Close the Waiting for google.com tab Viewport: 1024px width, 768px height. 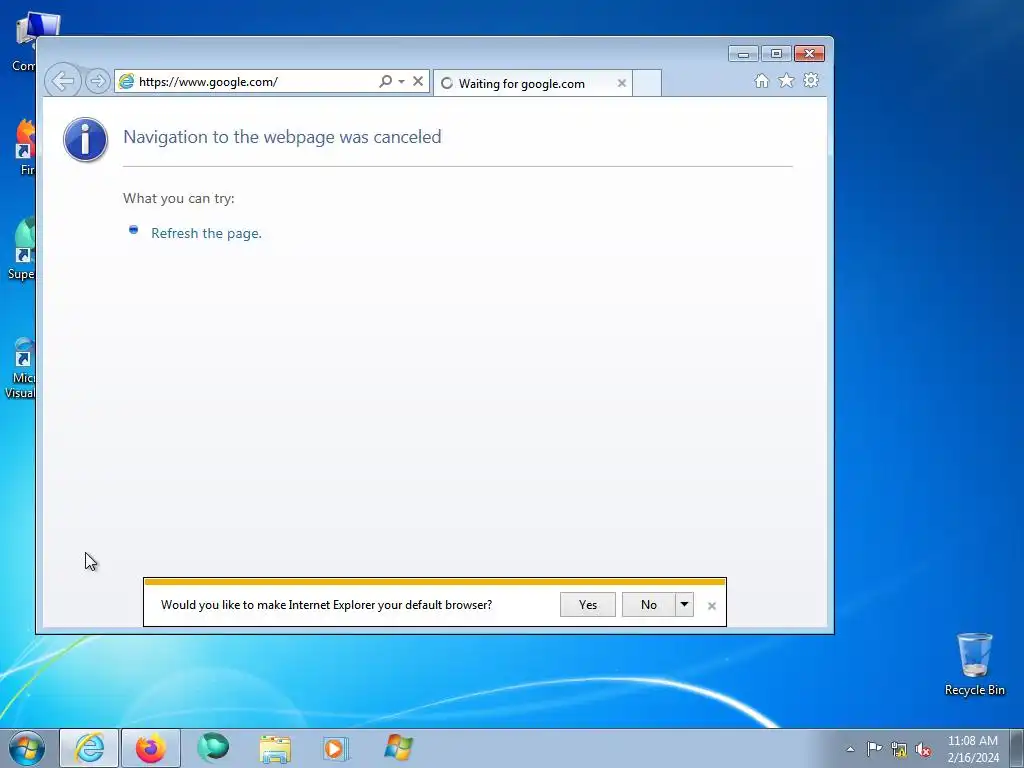point(622,83)
